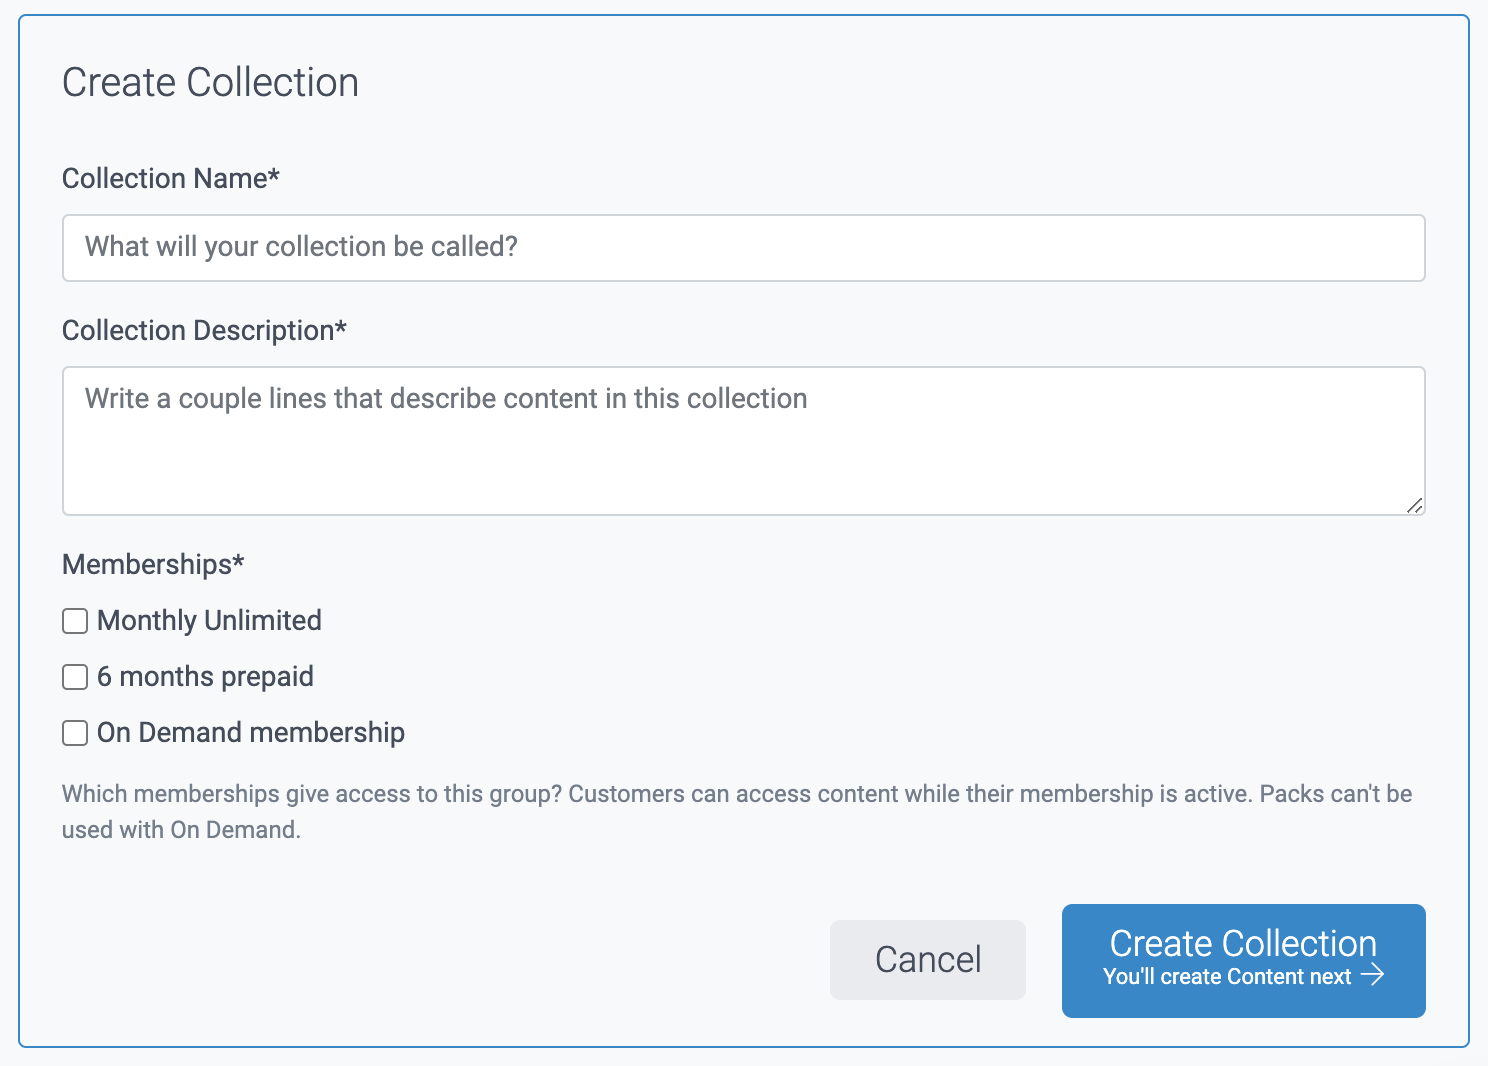
Task: Click the Collection Description label
Action: pos(204,330)
